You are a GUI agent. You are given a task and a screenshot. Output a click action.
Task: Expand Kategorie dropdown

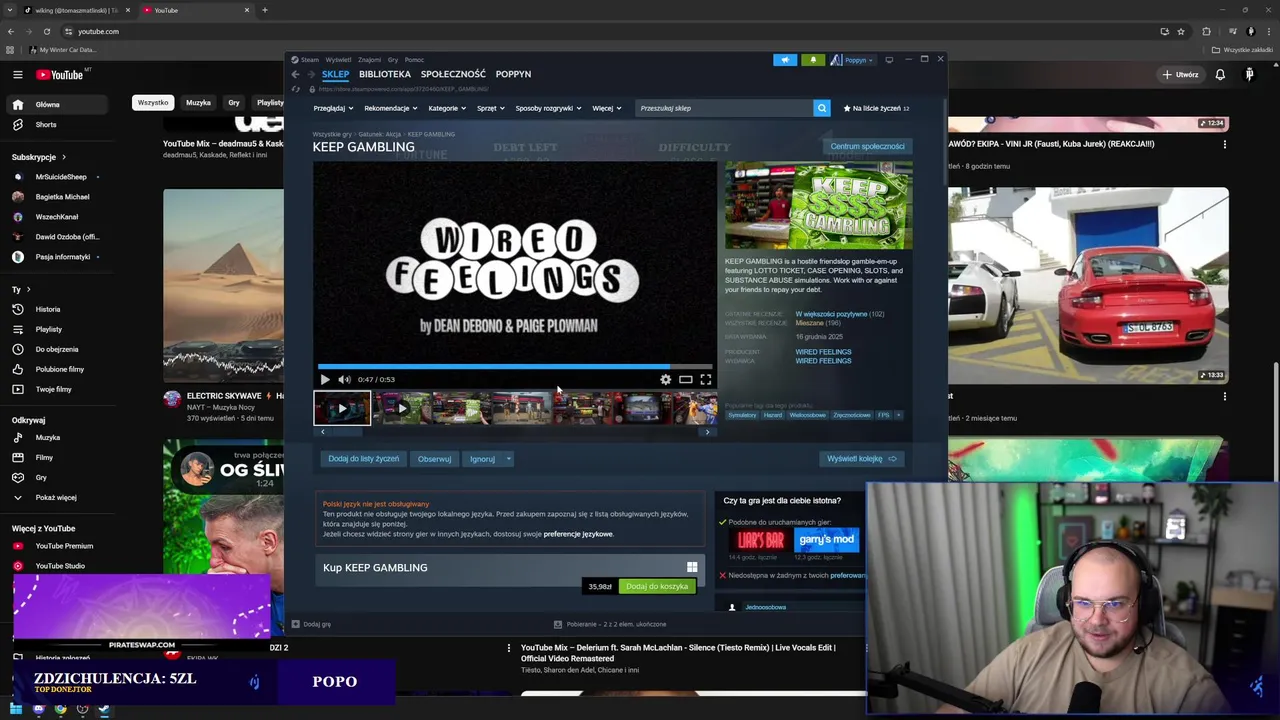click(447, 108)
